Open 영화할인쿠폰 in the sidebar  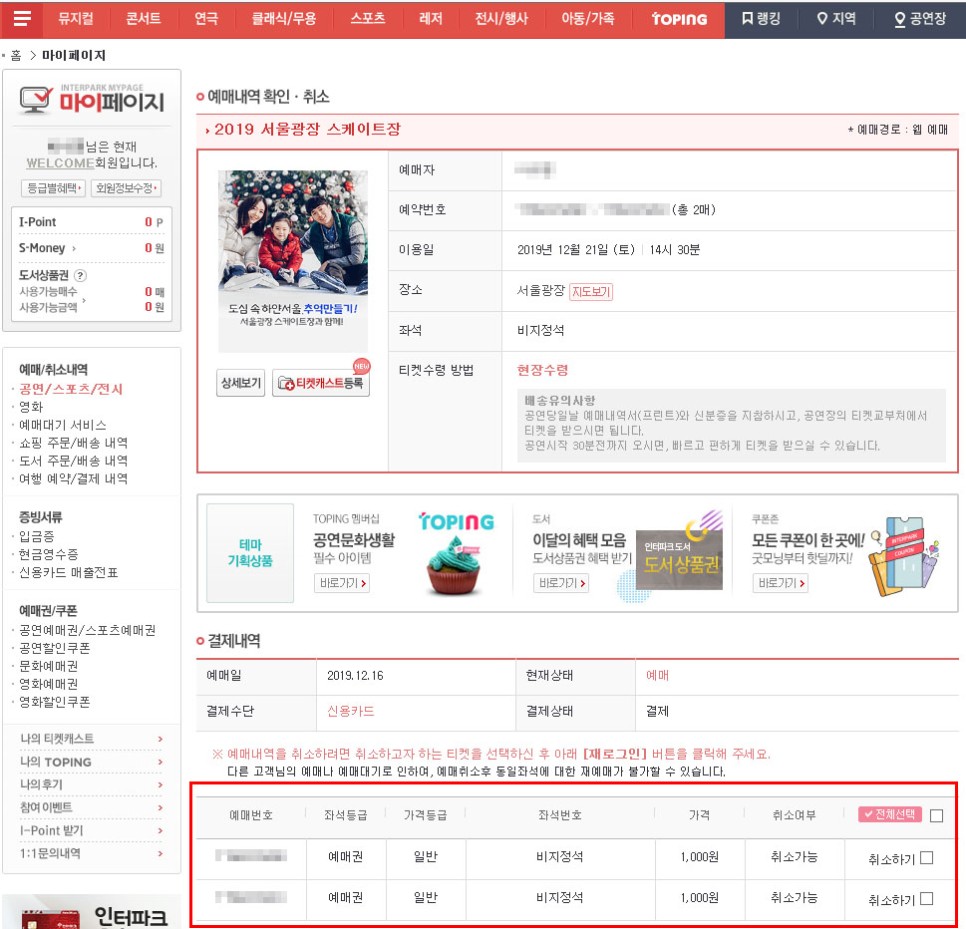[x=54, y=701]
